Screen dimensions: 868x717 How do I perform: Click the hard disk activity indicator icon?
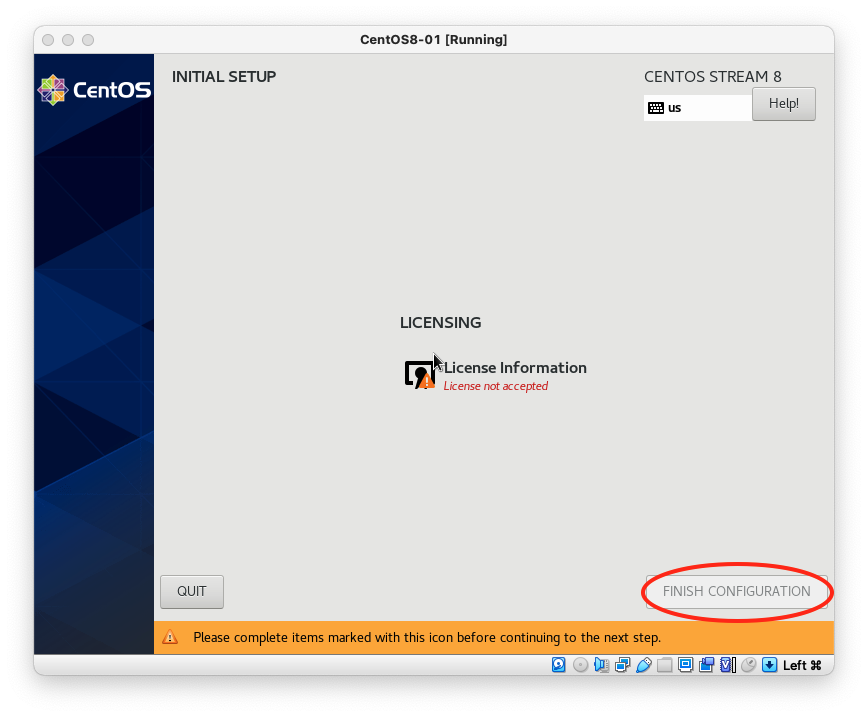pyautogui.click(x=559, y=664)
